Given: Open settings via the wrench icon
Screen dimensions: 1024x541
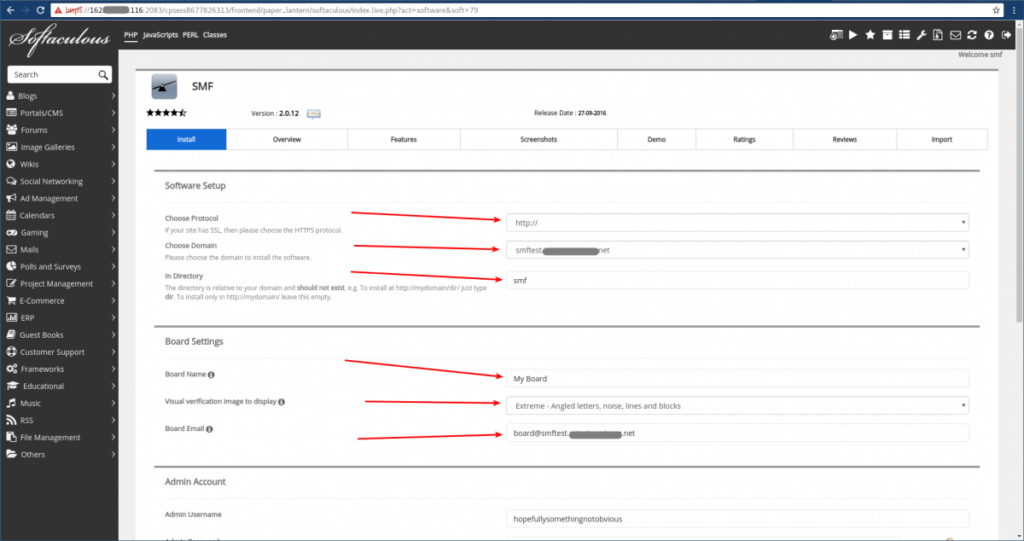Looking at the screenshot, I should click(x=921, y=35).
